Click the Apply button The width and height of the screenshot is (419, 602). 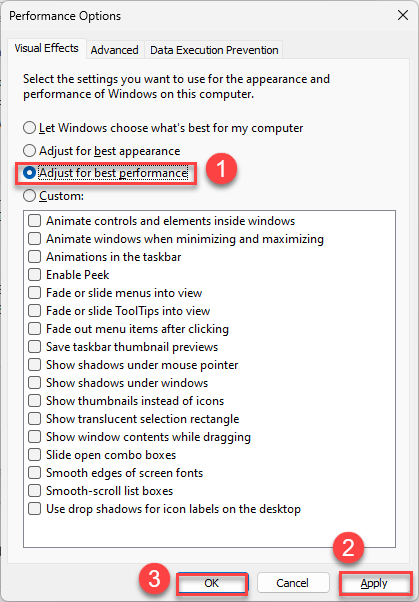[x=374, y=583]
